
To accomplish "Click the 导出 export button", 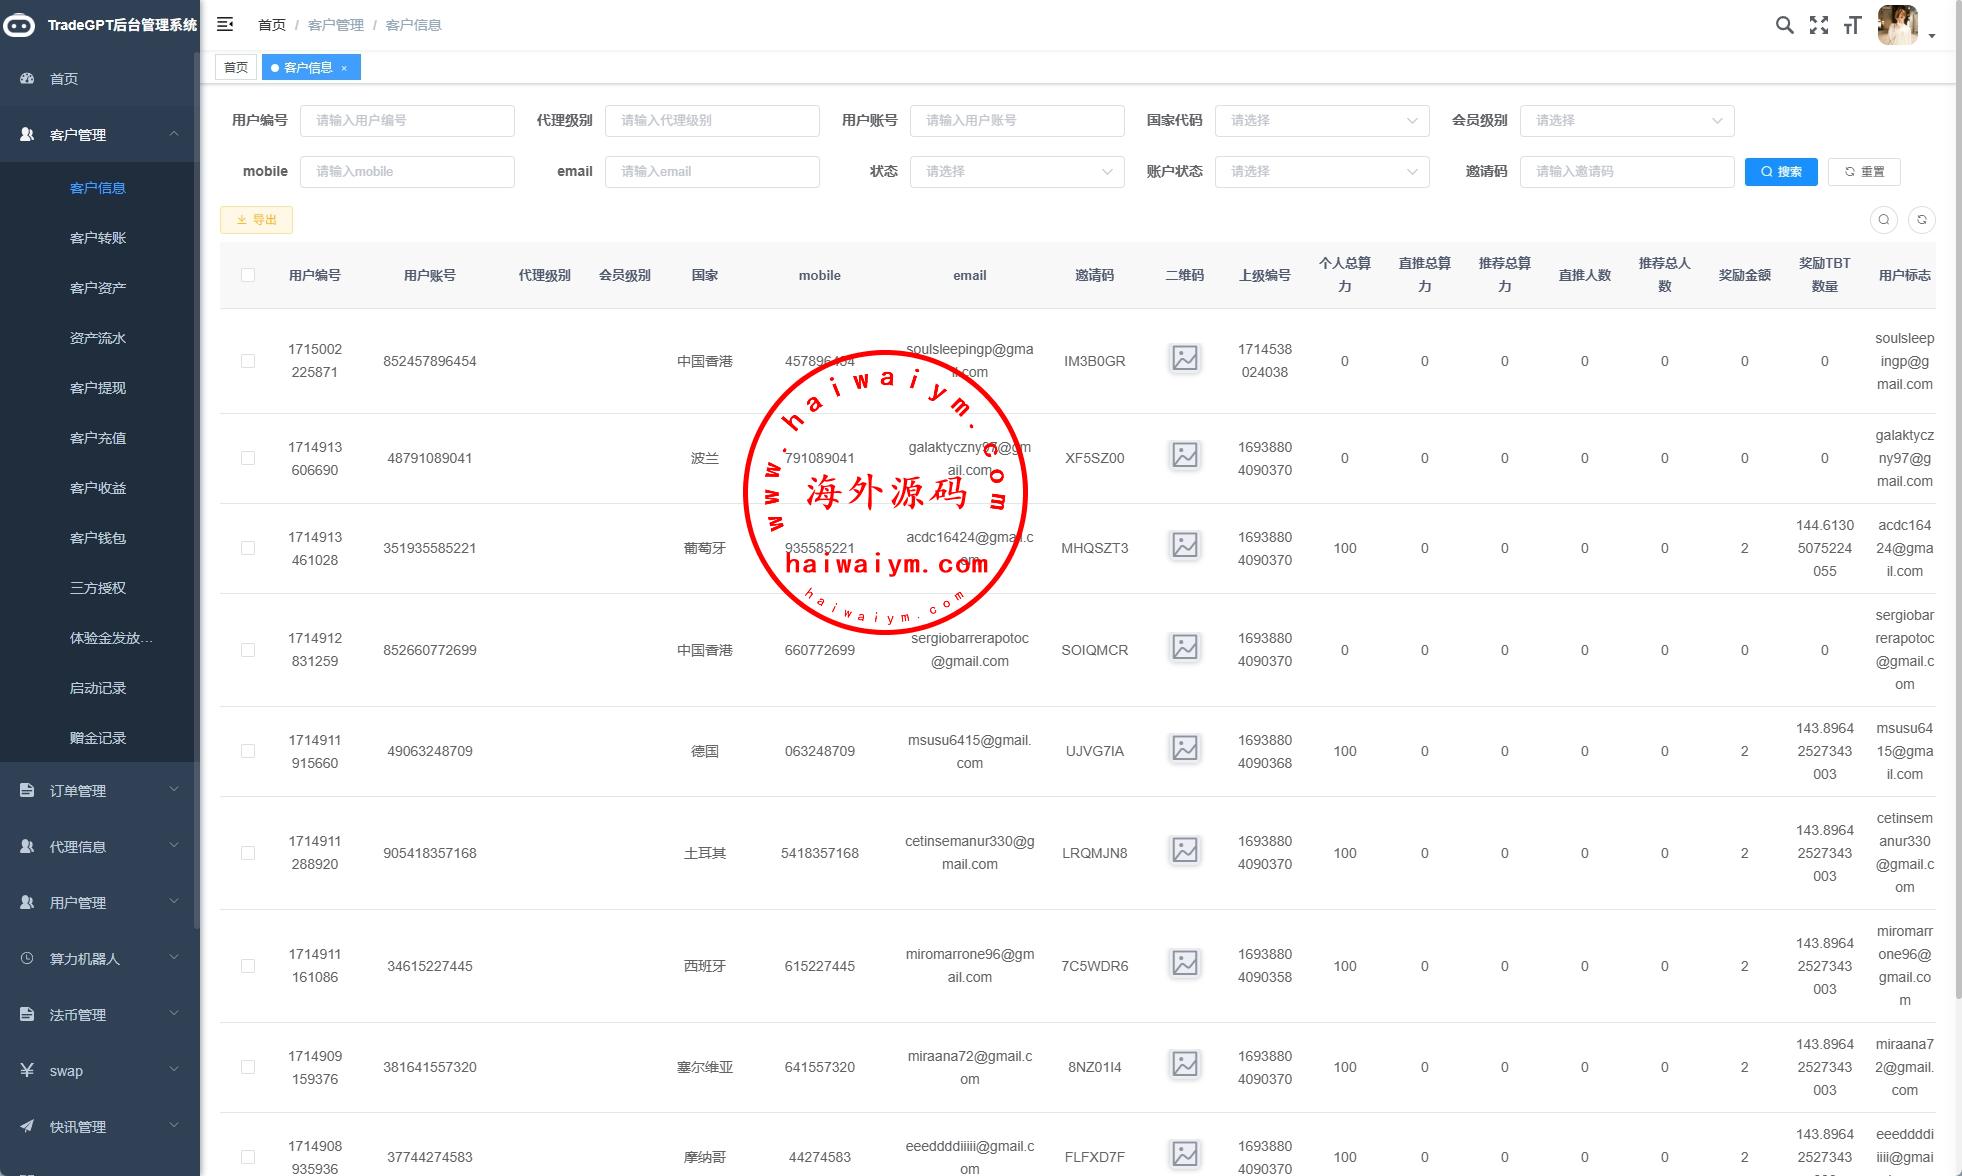I will pyautogui.click(x=256, y=220).
